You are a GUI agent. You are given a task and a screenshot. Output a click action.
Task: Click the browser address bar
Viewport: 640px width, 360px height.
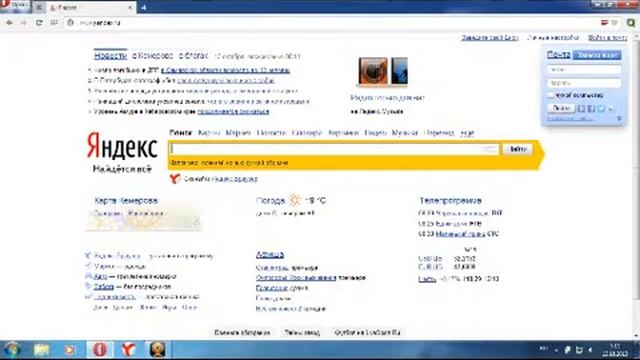coord(335,23)
